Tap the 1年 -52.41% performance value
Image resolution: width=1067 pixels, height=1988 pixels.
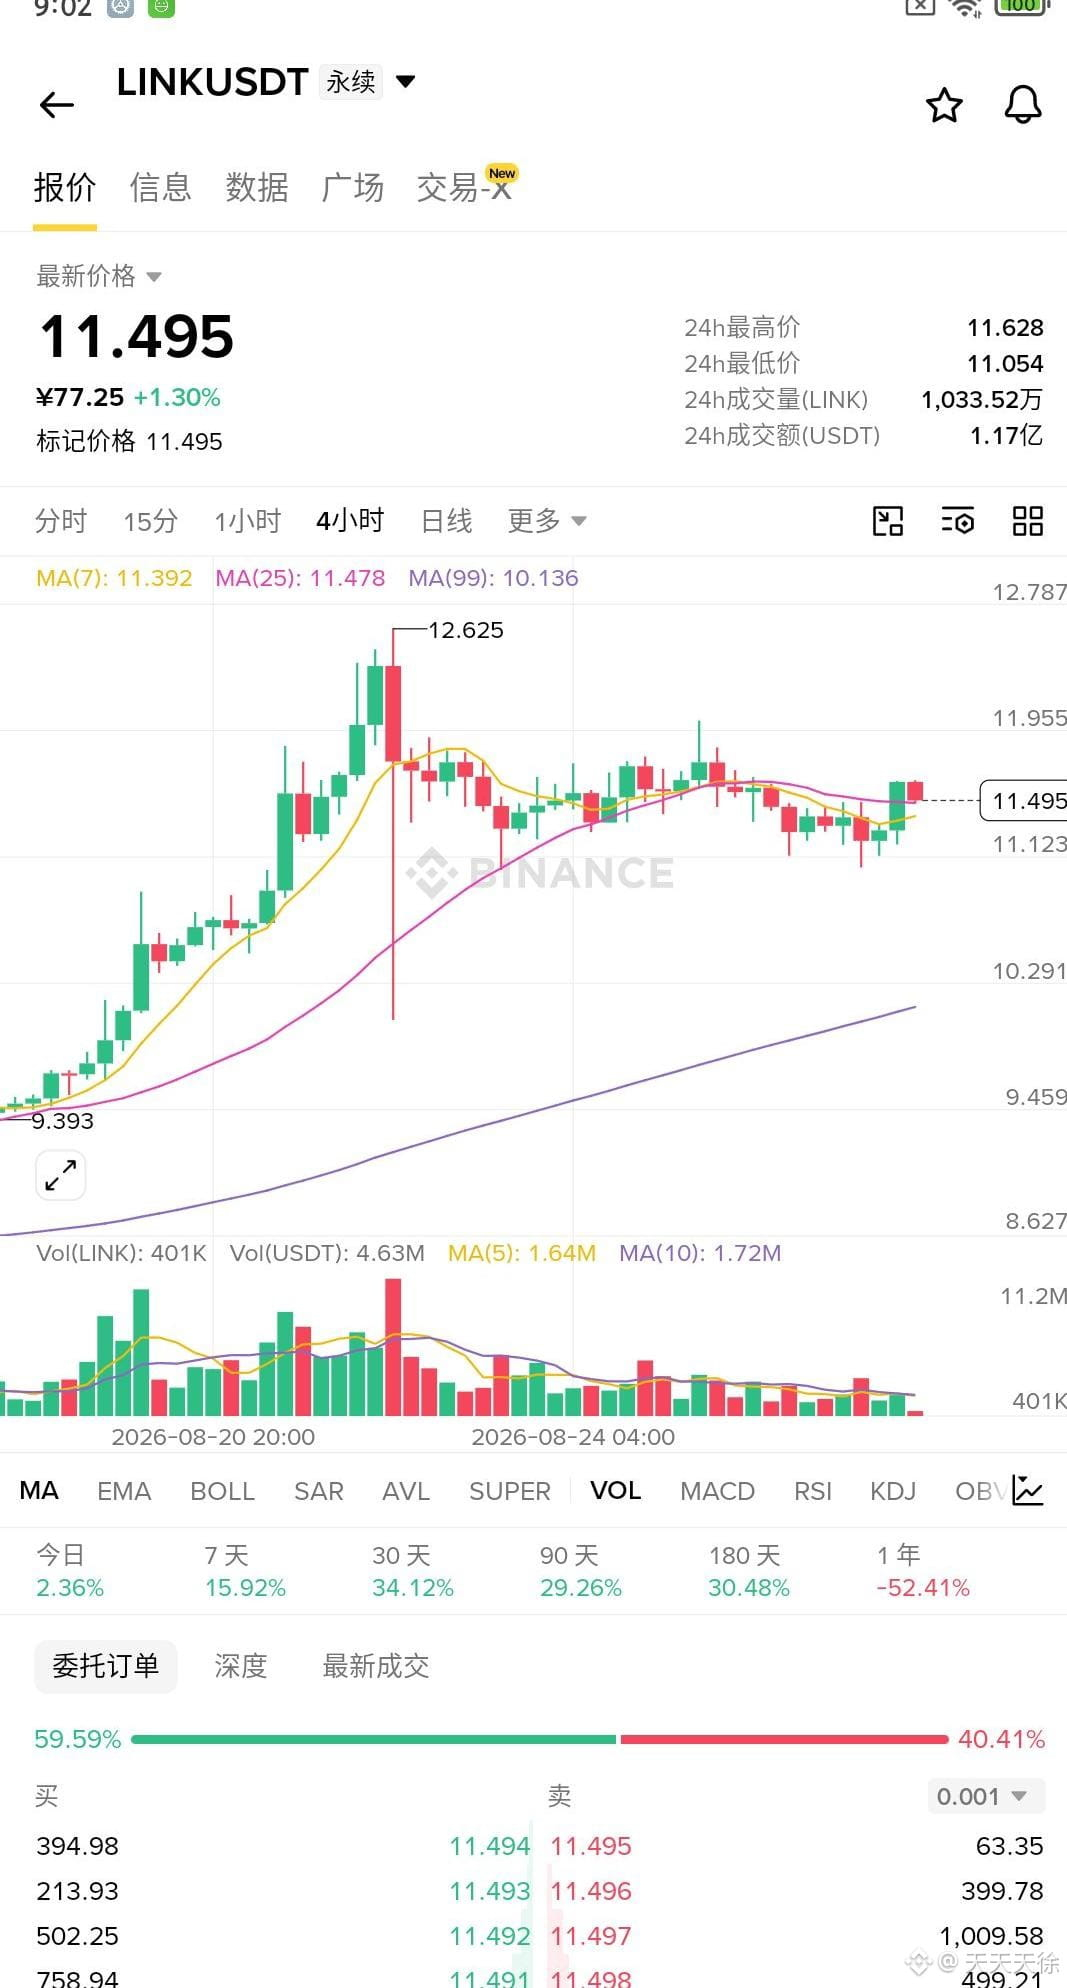(923, 1587)
